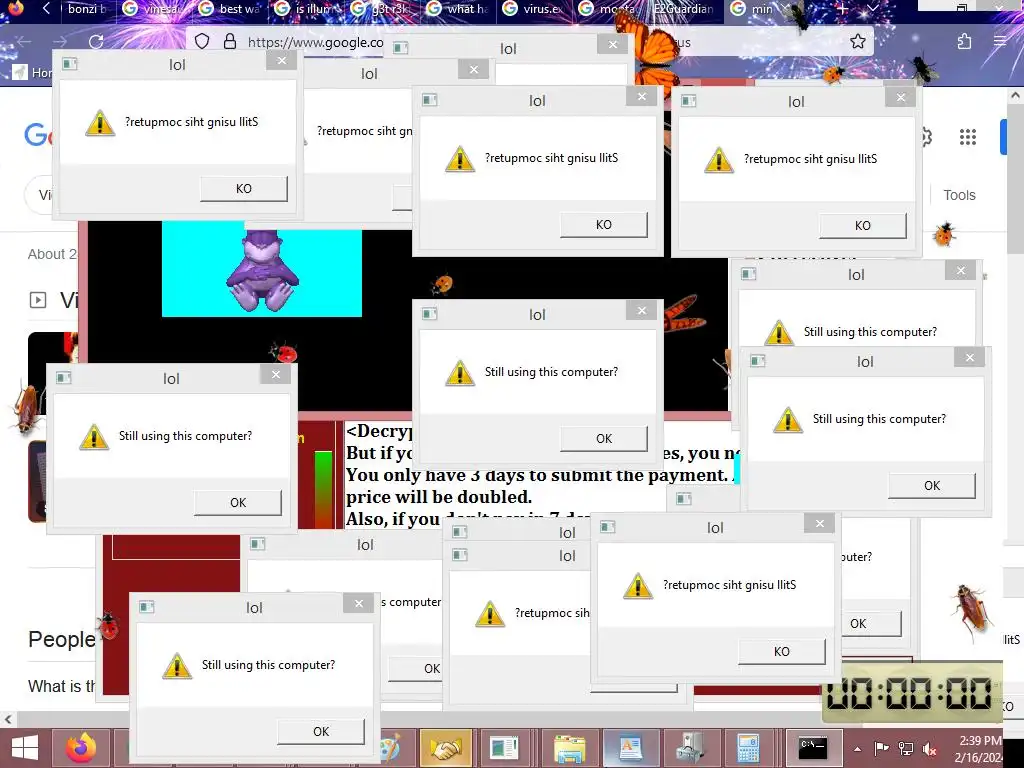Click KO in the dialog beside the countdown timer
The height and width of the screenshot is (768, 1024).
[782, 652]
